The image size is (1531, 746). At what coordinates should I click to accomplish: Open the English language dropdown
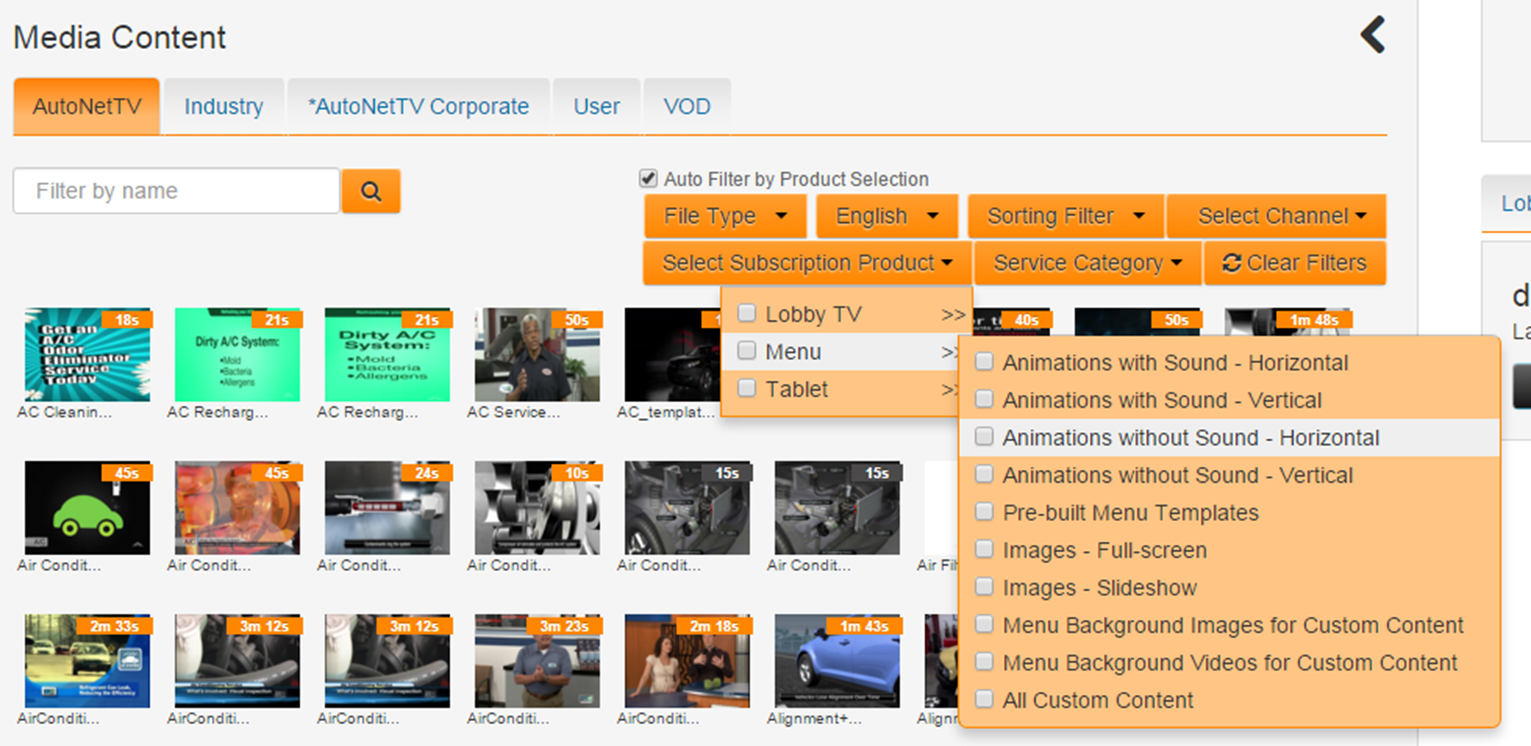pyautogui.click(x=888, y=216)
